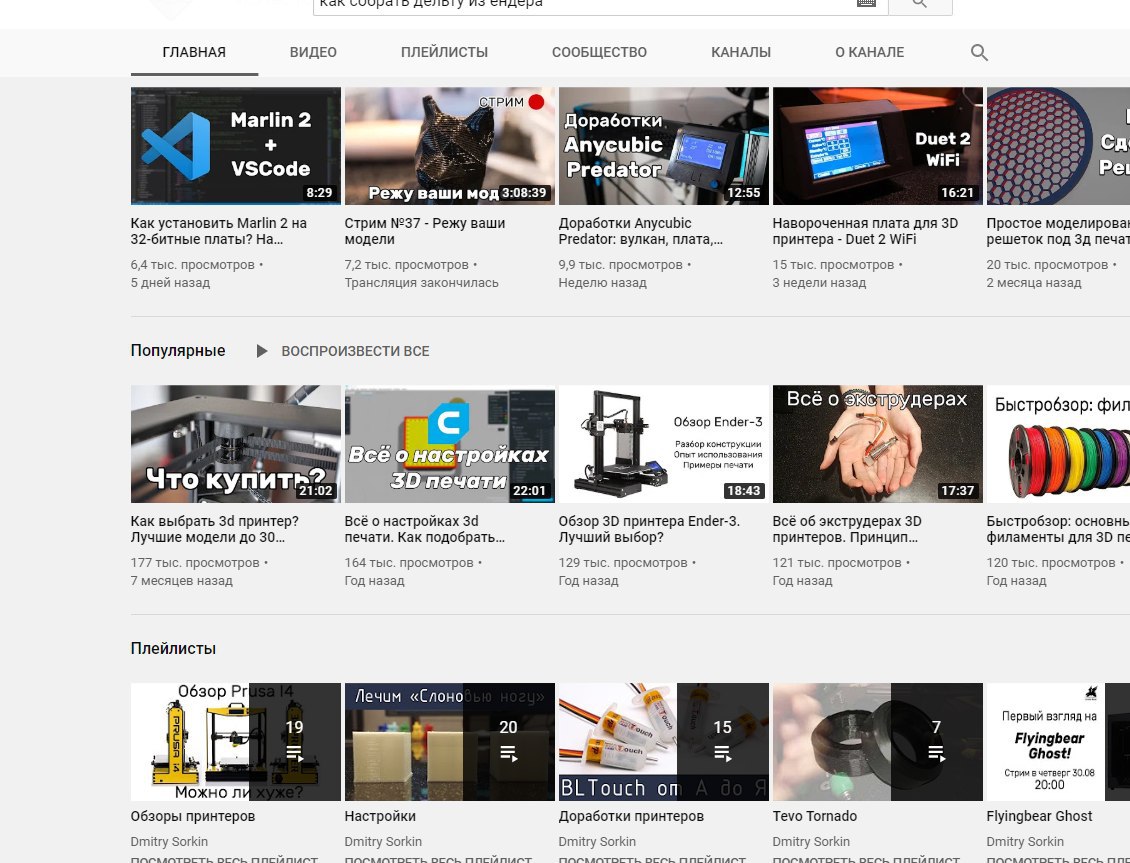Open Flyingbear Ghost playlist thumbnail
The image size is (1130, 863).
(1058, 742)
